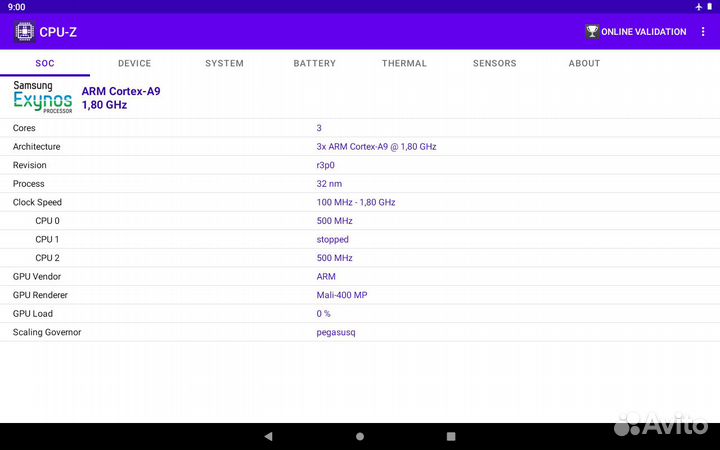Tap the battery status bar icon
Screen dimensions: 720x450
point(709,7)
